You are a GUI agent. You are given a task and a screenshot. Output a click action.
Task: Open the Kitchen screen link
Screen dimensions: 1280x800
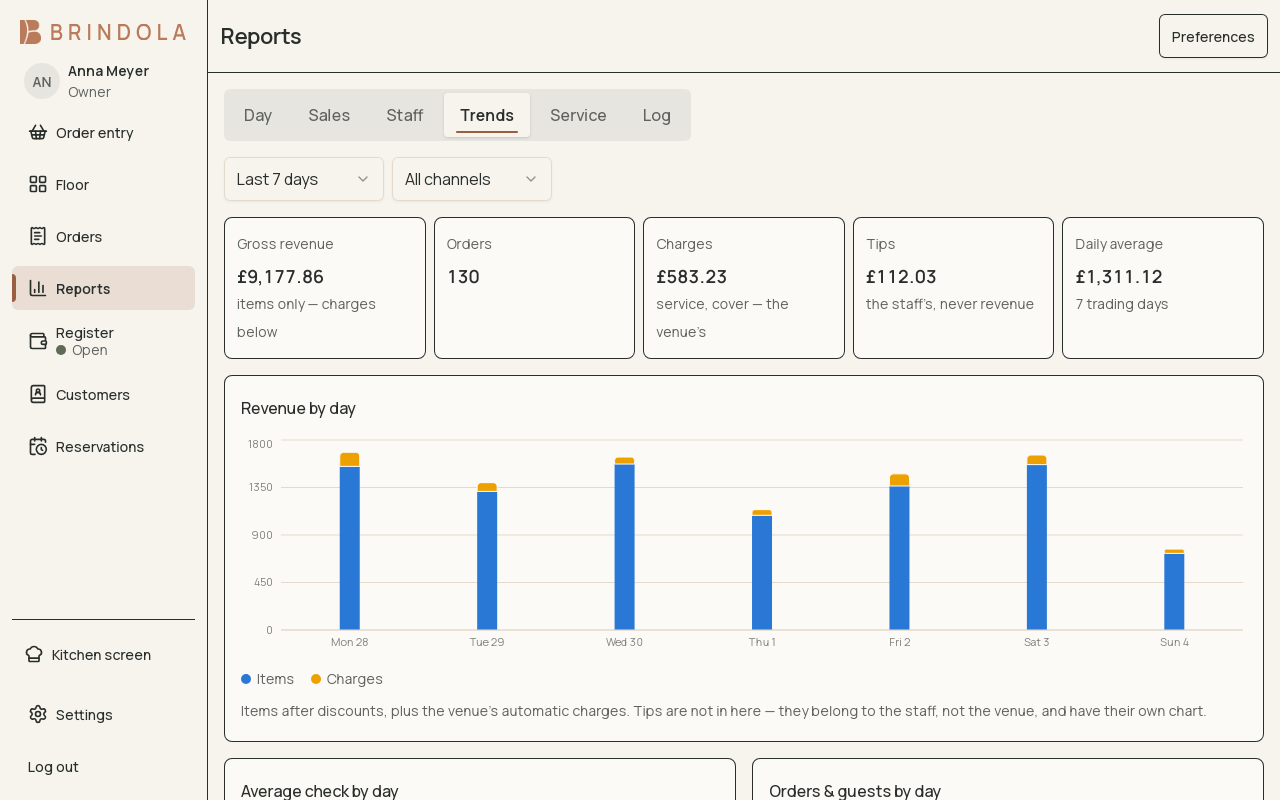coord(103,654)
